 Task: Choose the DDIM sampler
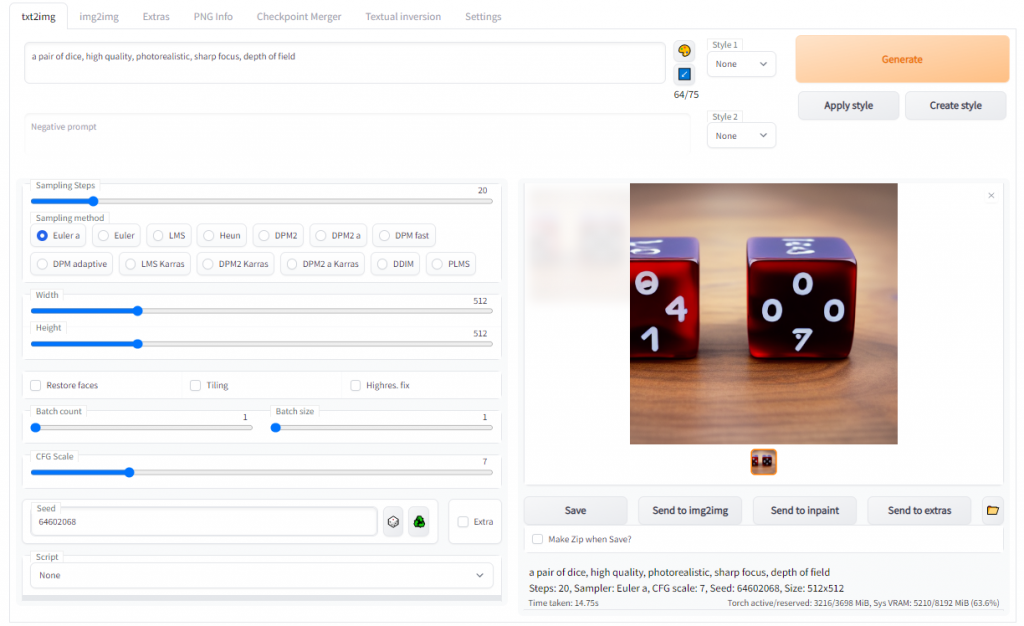pyautogui.click(x=395, y=264)
